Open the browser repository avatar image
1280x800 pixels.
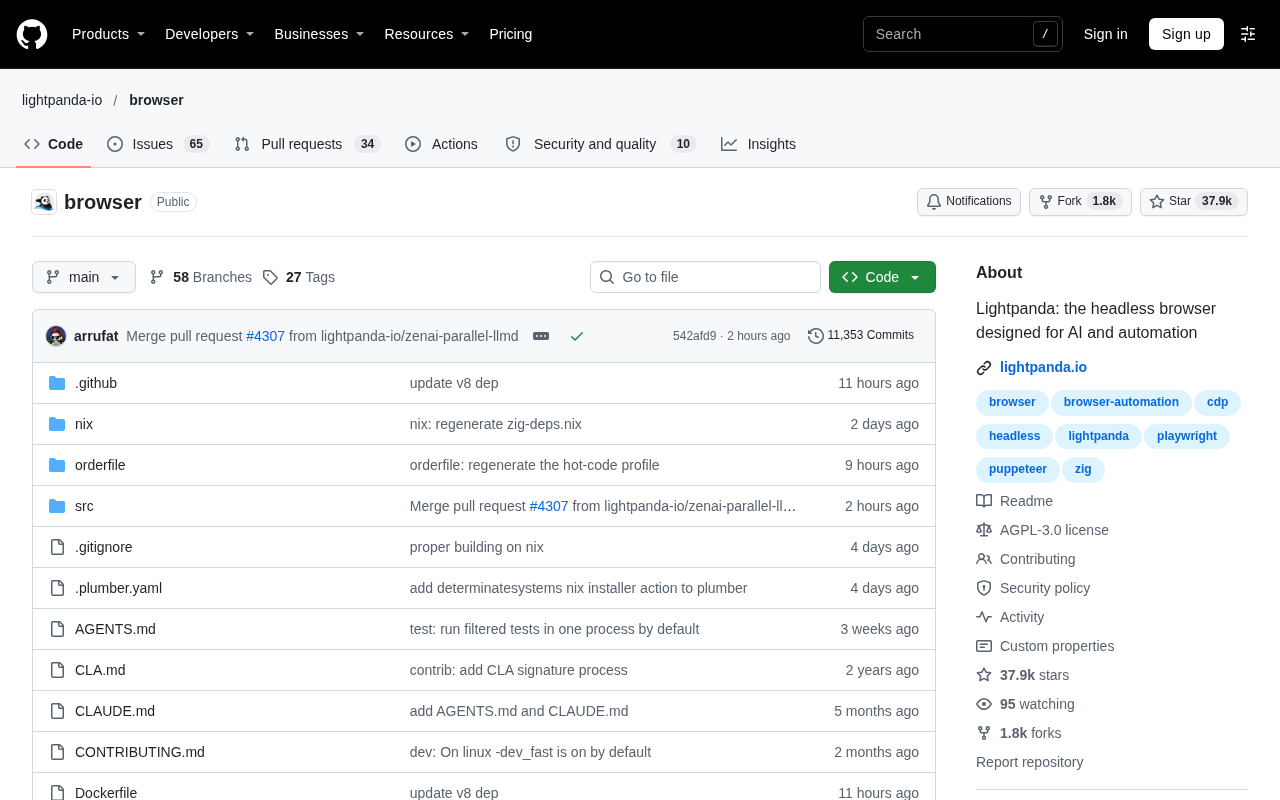coord(44,202)
